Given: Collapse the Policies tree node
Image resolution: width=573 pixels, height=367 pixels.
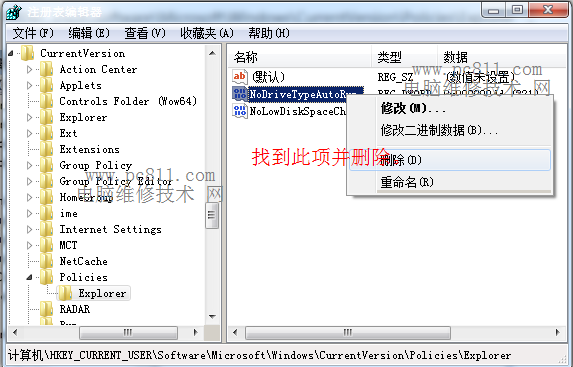Looking at the screenshot, I should (x=30, y=277).
